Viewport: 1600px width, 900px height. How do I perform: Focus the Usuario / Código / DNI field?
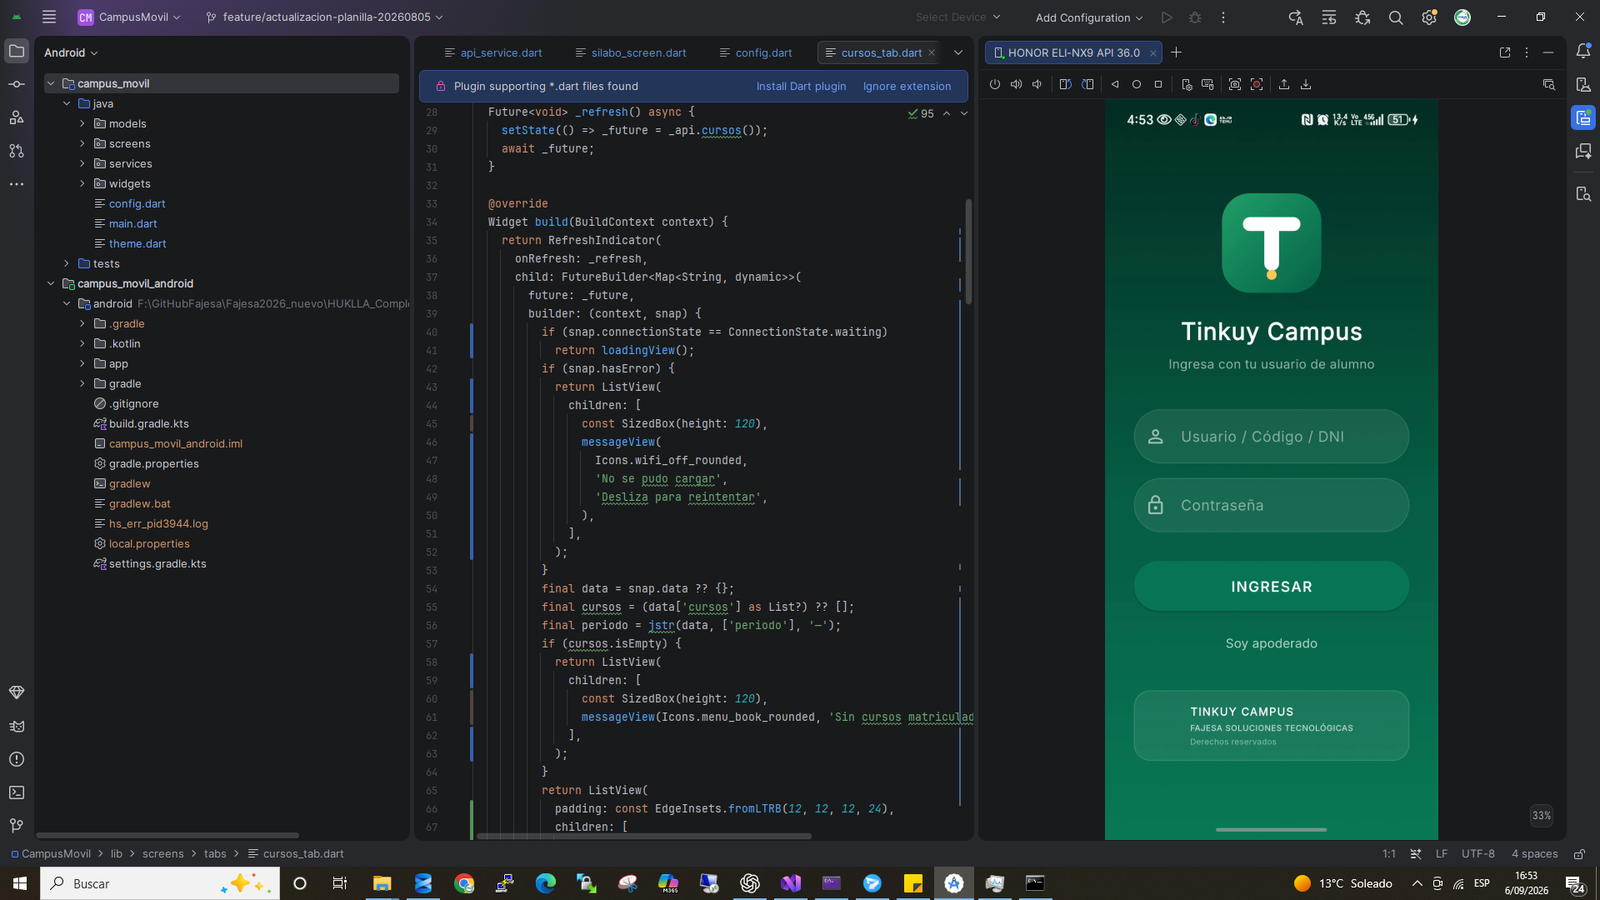pos(1271,436)
